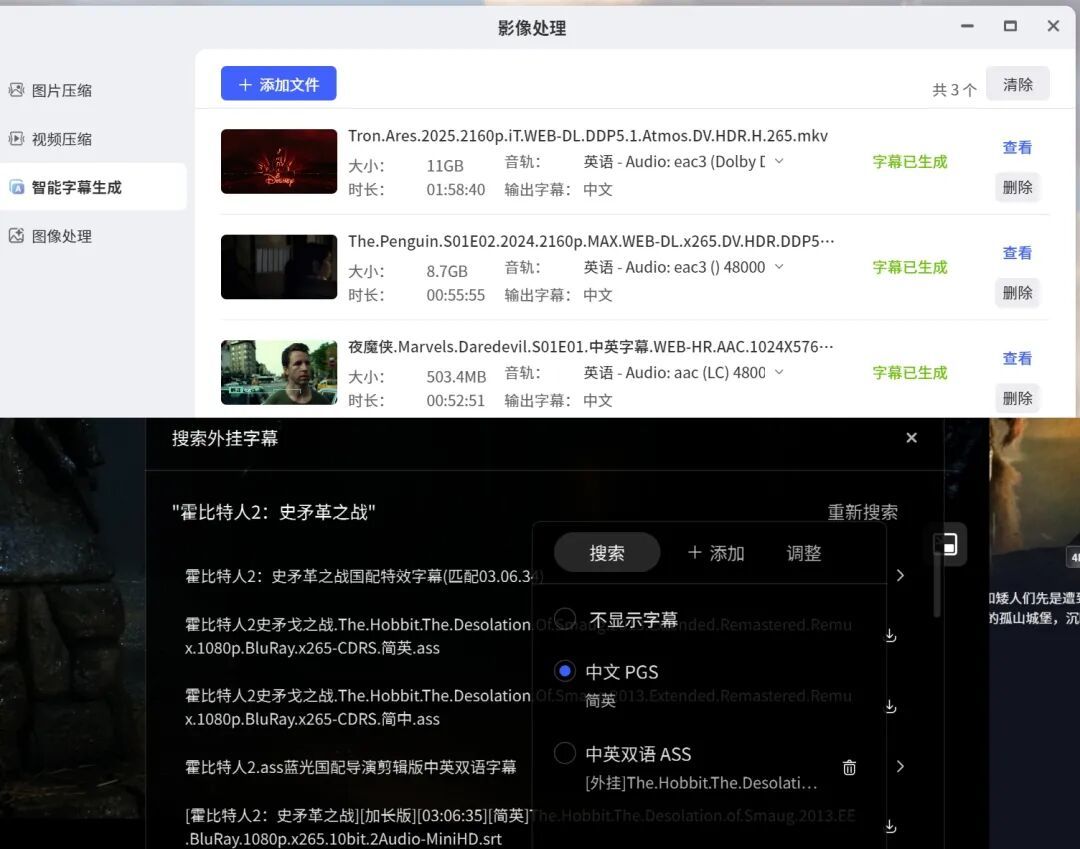Click the 视频压缩 sidebar icon
Image resolution: width=1080 pixels, height=849 pixels.
17,139
